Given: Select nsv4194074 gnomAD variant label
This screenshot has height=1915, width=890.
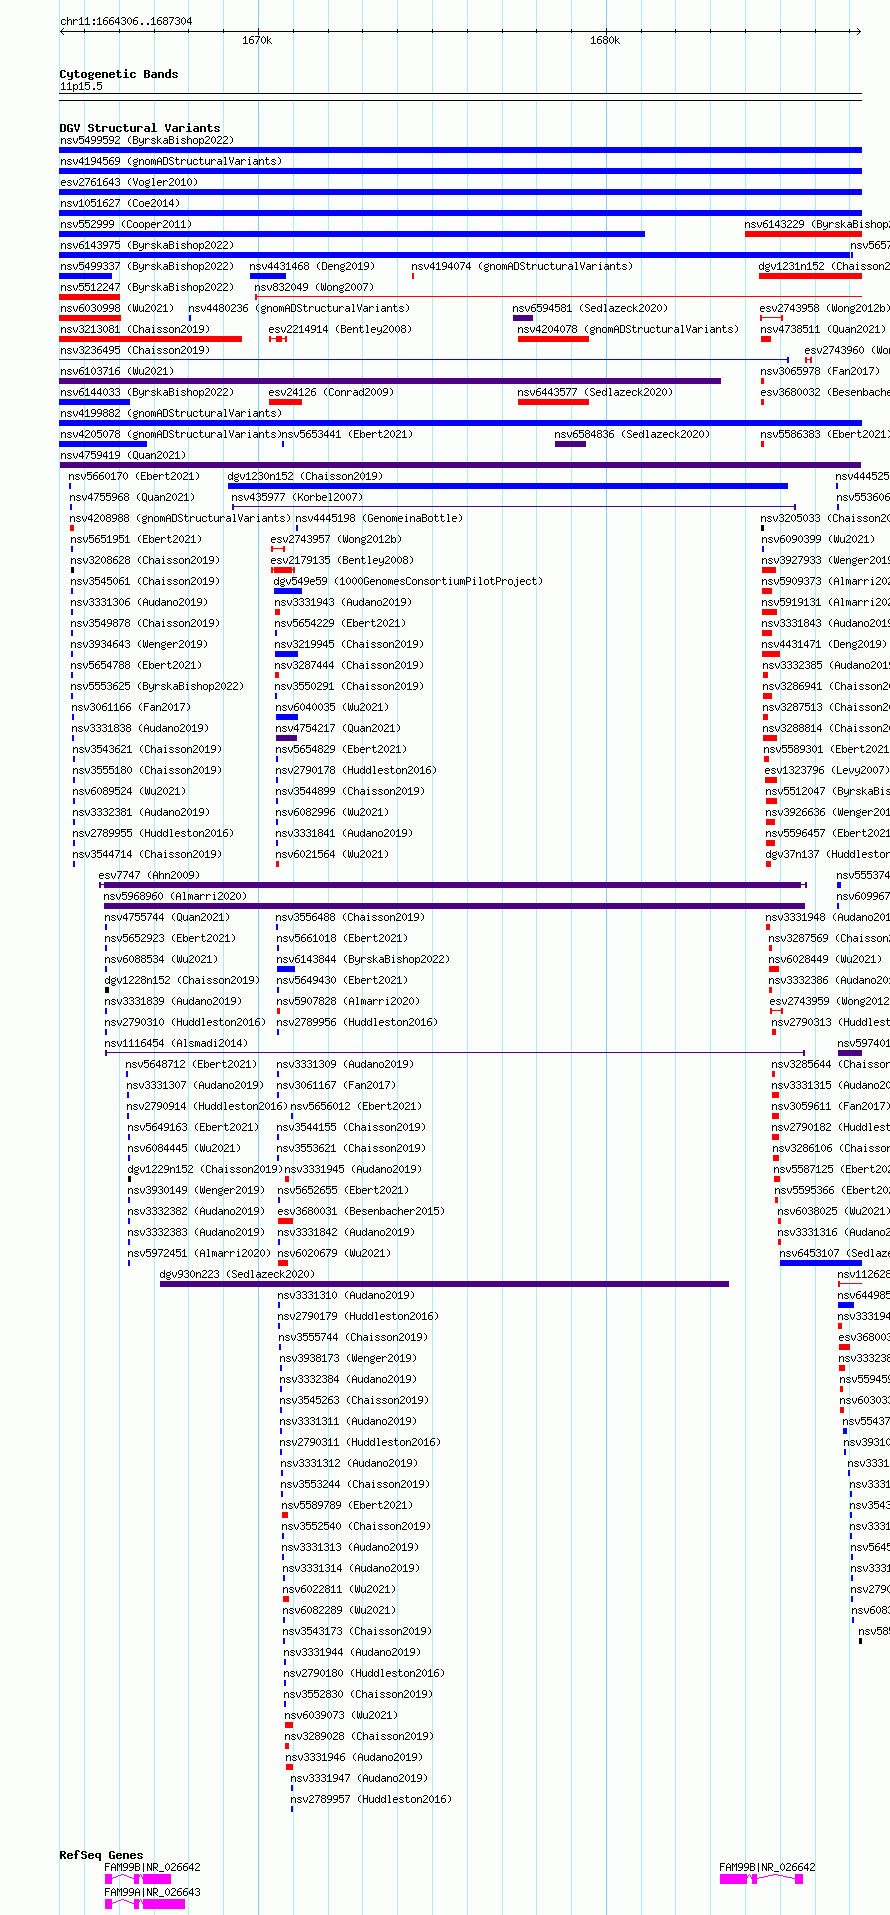Looking at the screenshot, I should coord(522,266).
